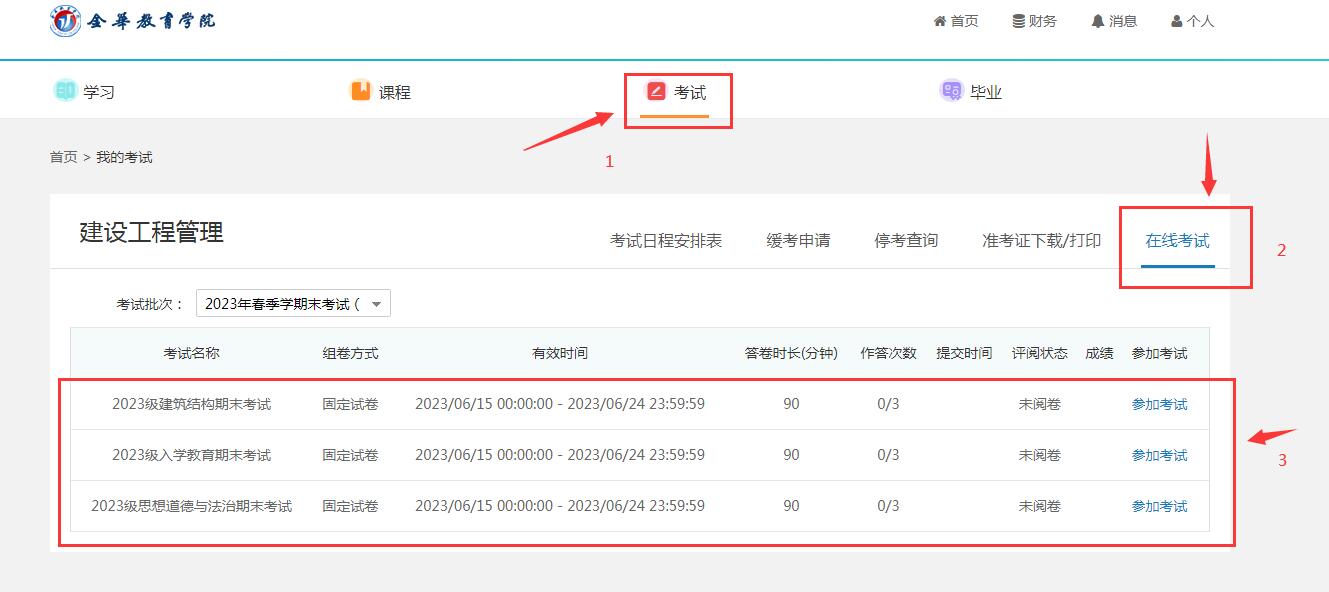Click the 首页 breadcrumb link

point(63,157)
